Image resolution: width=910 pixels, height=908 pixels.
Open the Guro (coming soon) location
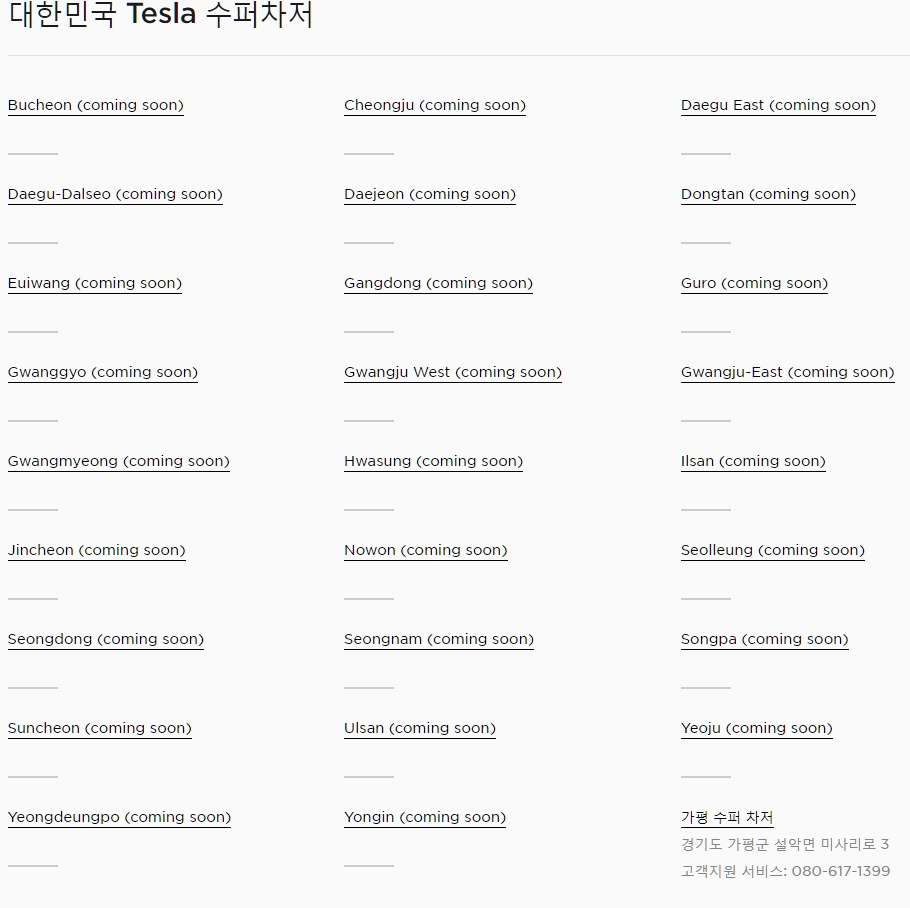pos(754,284)
